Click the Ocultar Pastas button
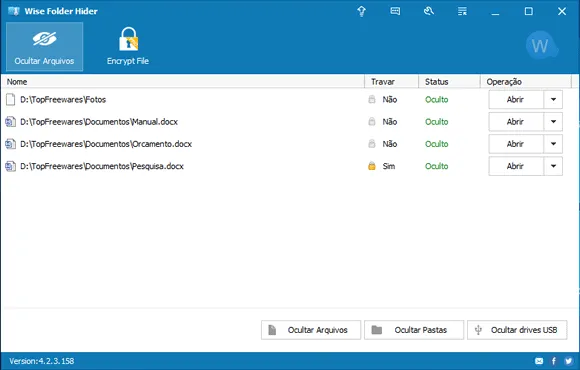 coord(414,330)
